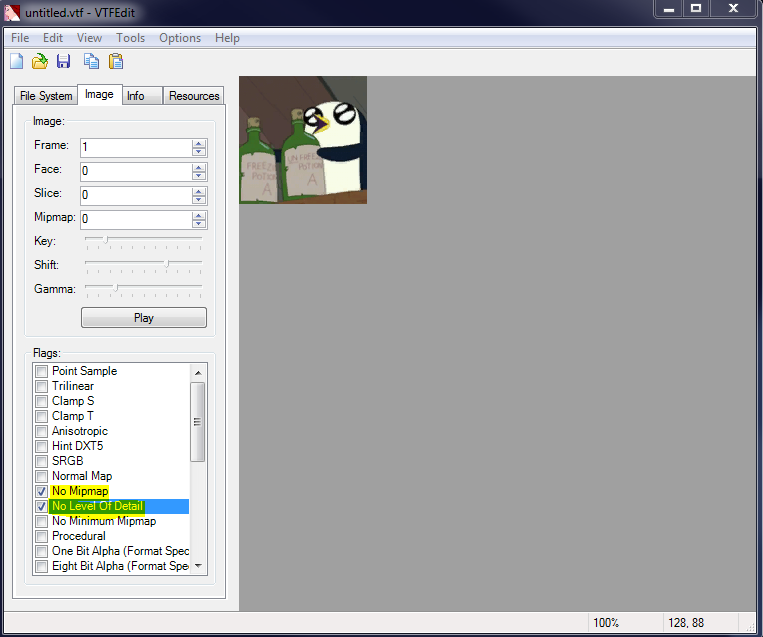The height and width of the screenshot is (637, 763).
Task: Open the Help menu
Action: [227, 38]
